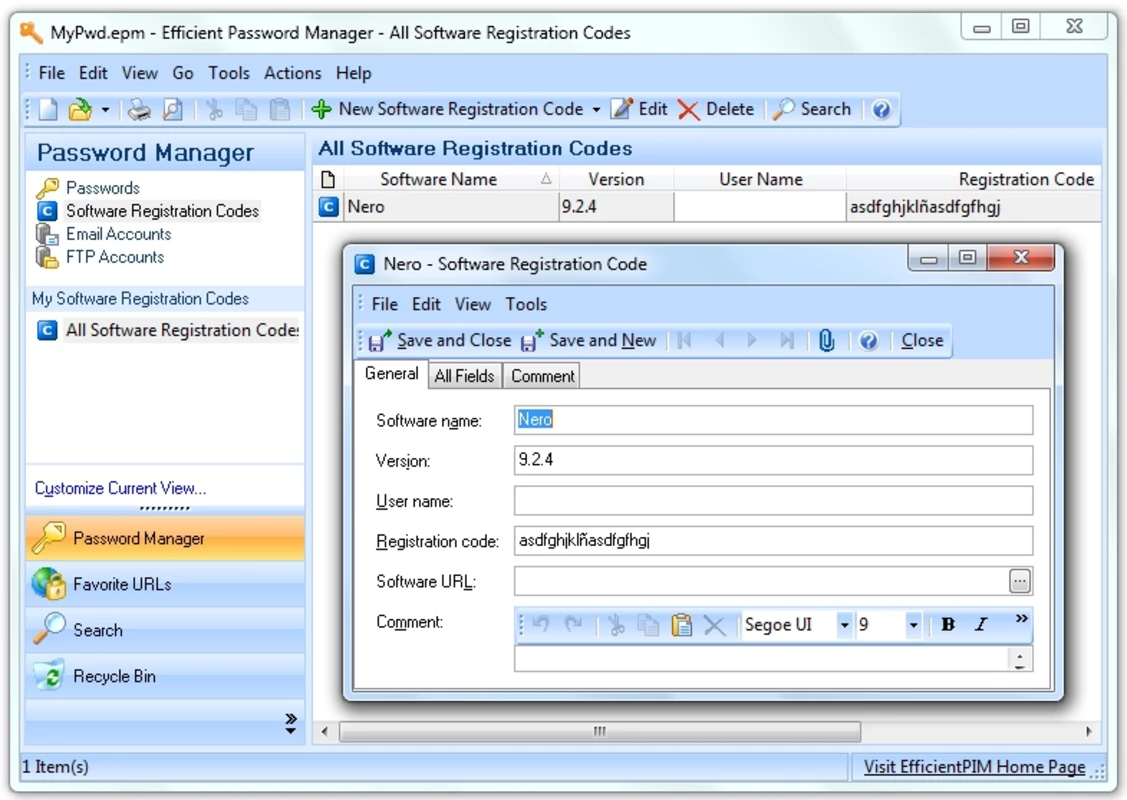This screenshot has width=1127, height=800.
Task: Open the Segoe UI font dropdown
Action: pyautogui.click(x=845, y=625)
